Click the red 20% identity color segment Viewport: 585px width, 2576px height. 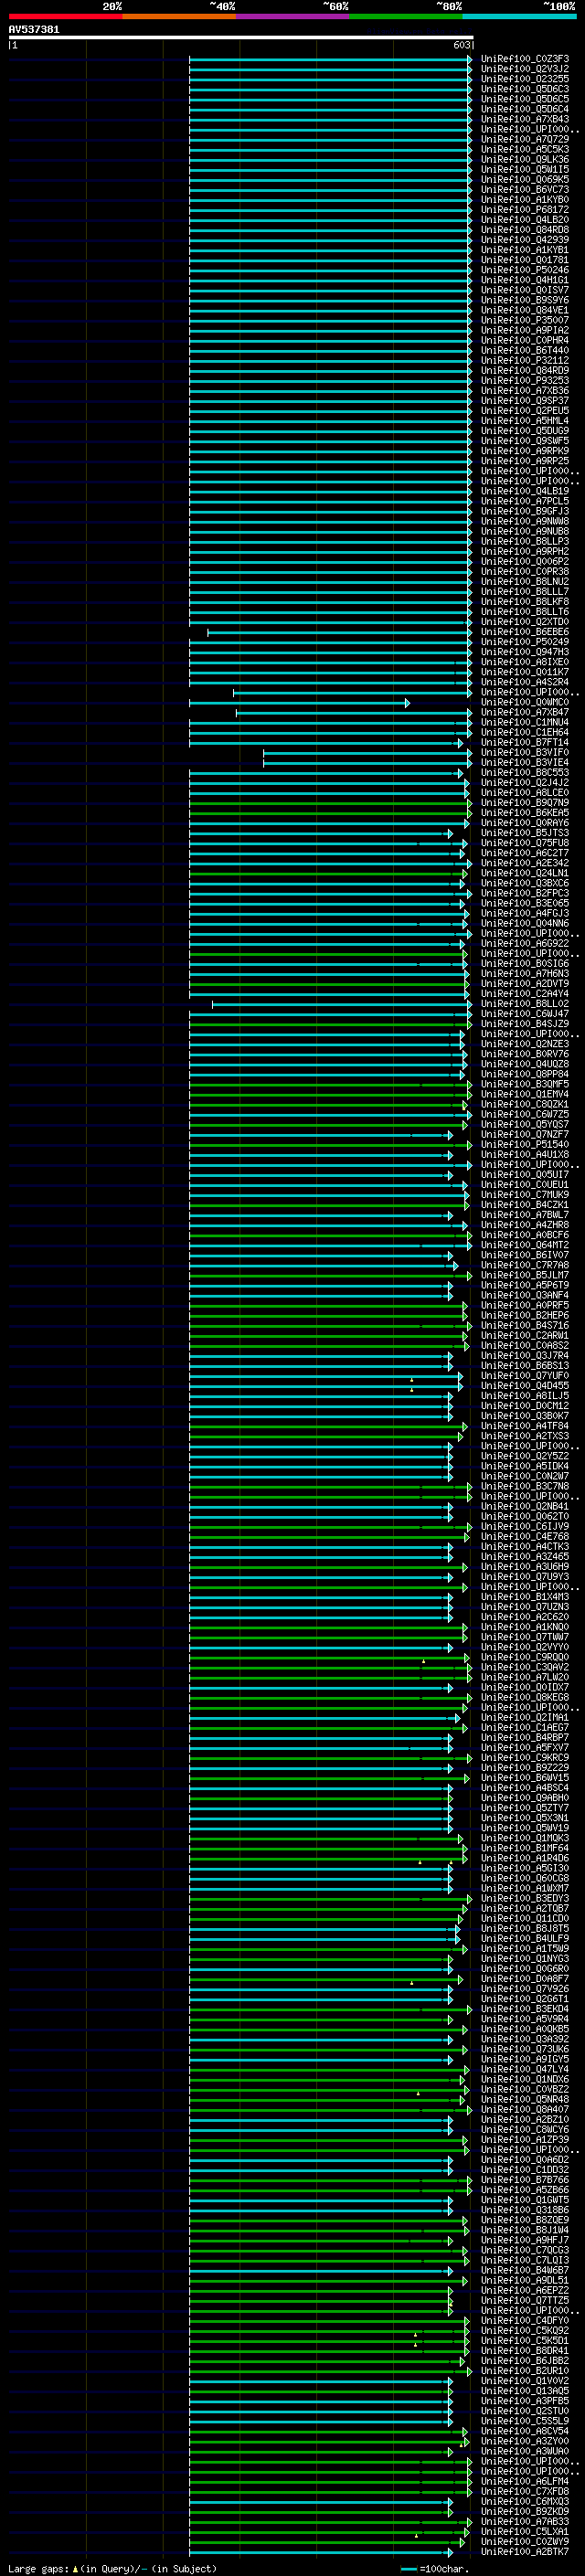coord(65,16)
